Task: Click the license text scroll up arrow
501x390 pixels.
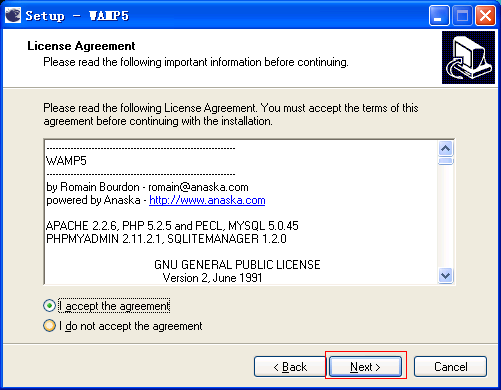Action: [x=446, y=148]
